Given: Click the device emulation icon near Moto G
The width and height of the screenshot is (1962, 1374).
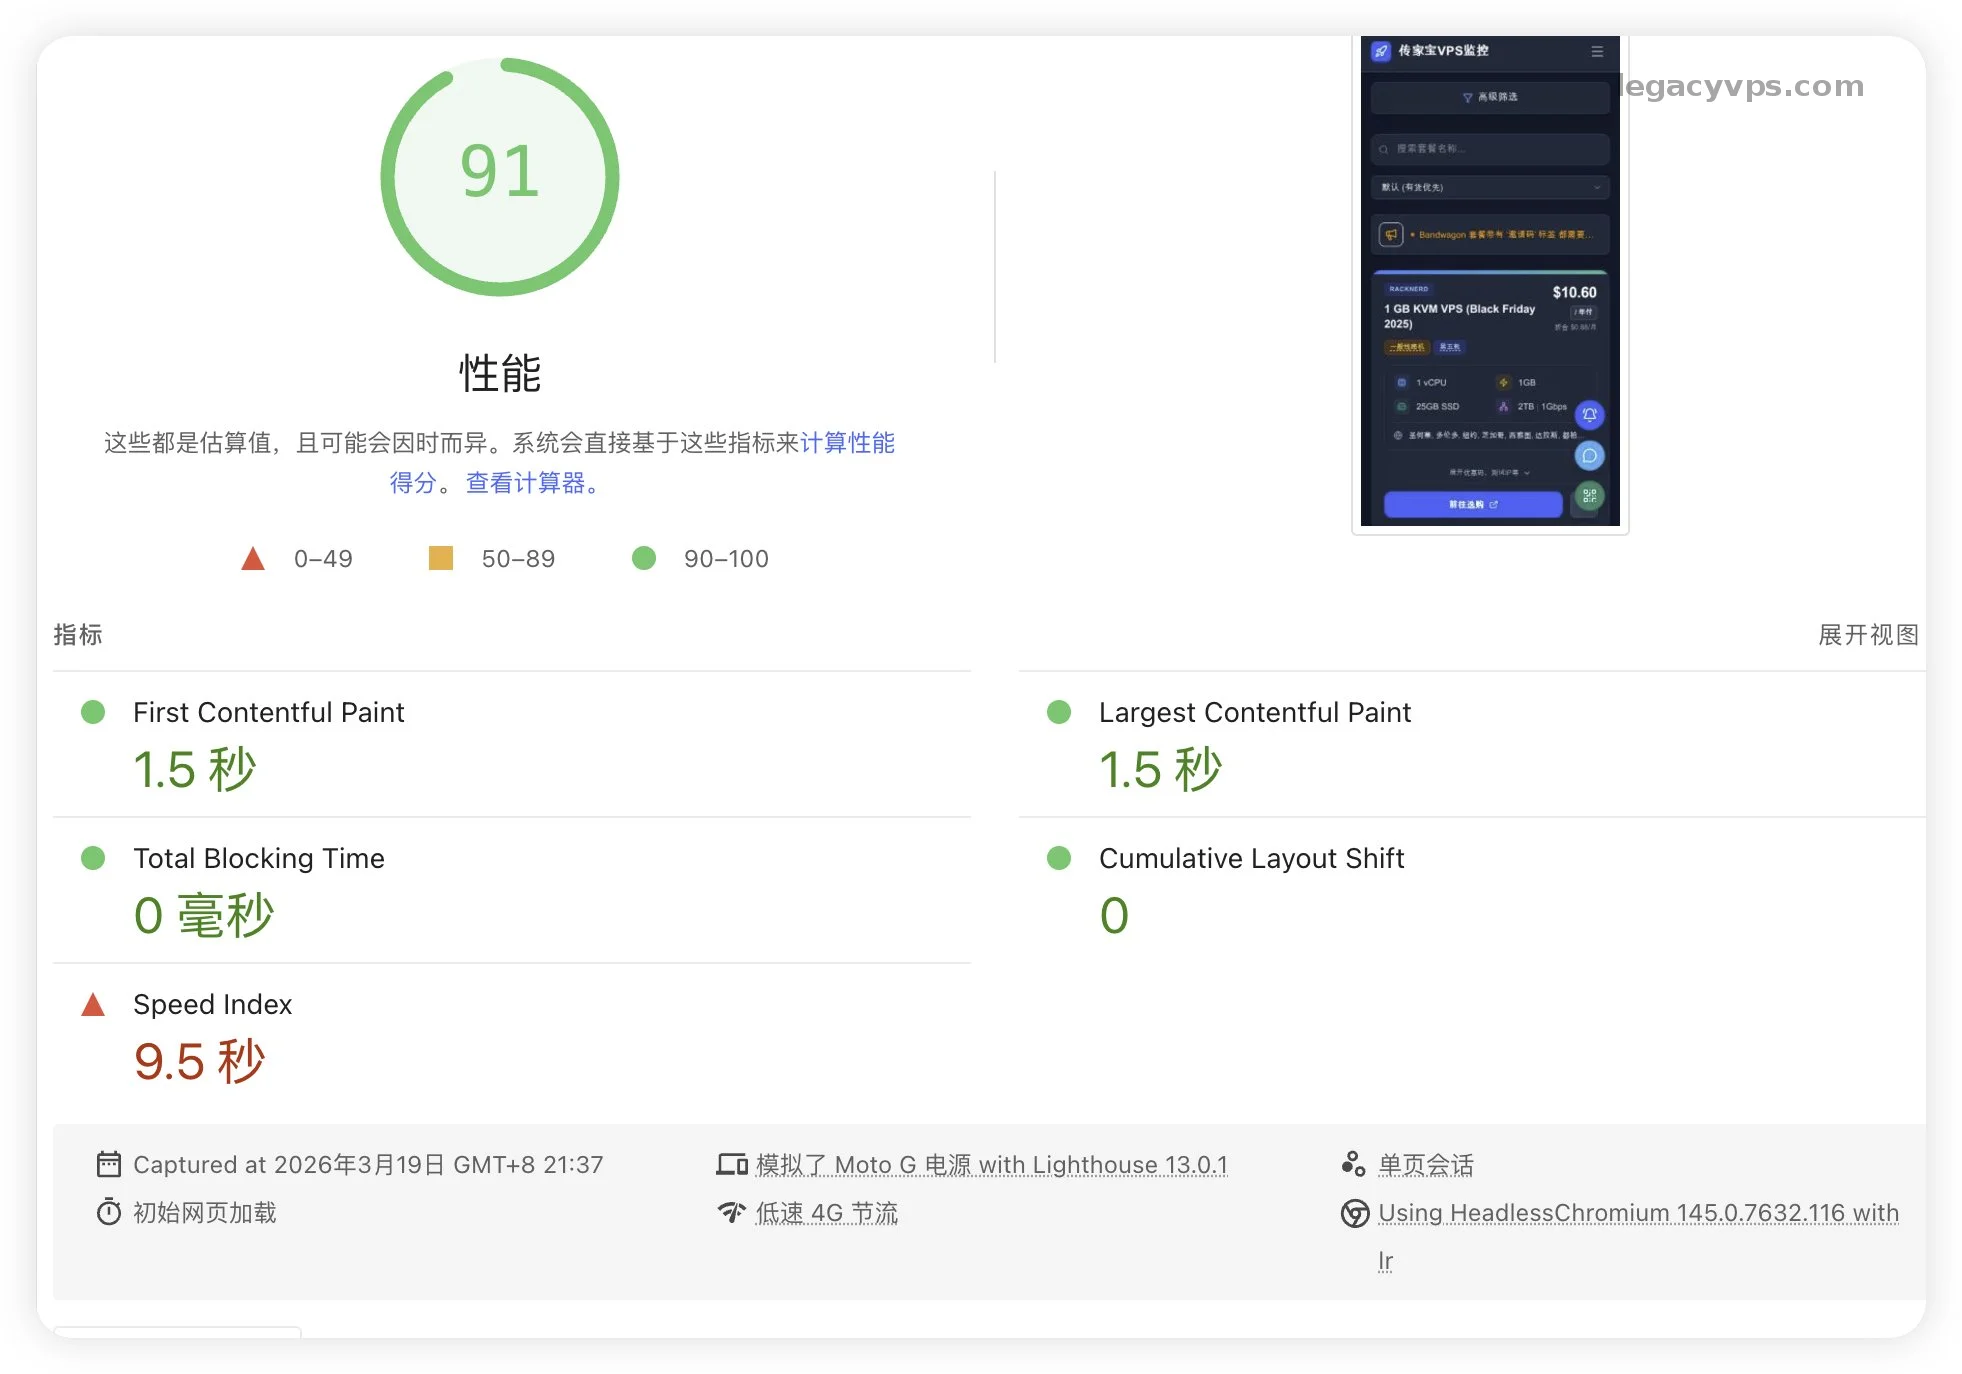Looking at the screenshot, I should pos(732,1164).
